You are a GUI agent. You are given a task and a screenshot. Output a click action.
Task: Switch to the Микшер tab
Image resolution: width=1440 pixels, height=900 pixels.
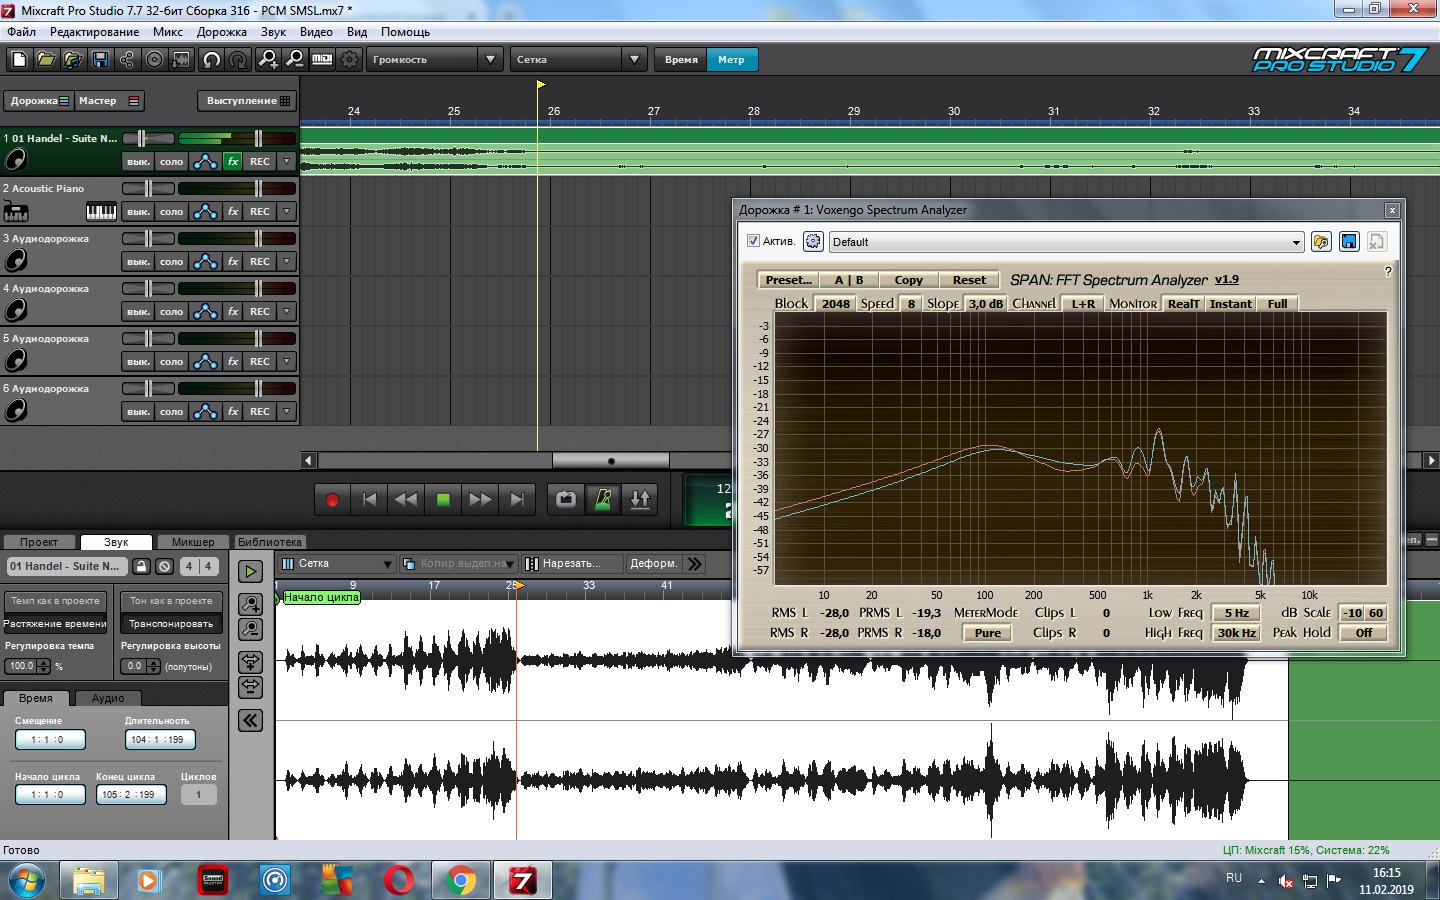[193, 542]
